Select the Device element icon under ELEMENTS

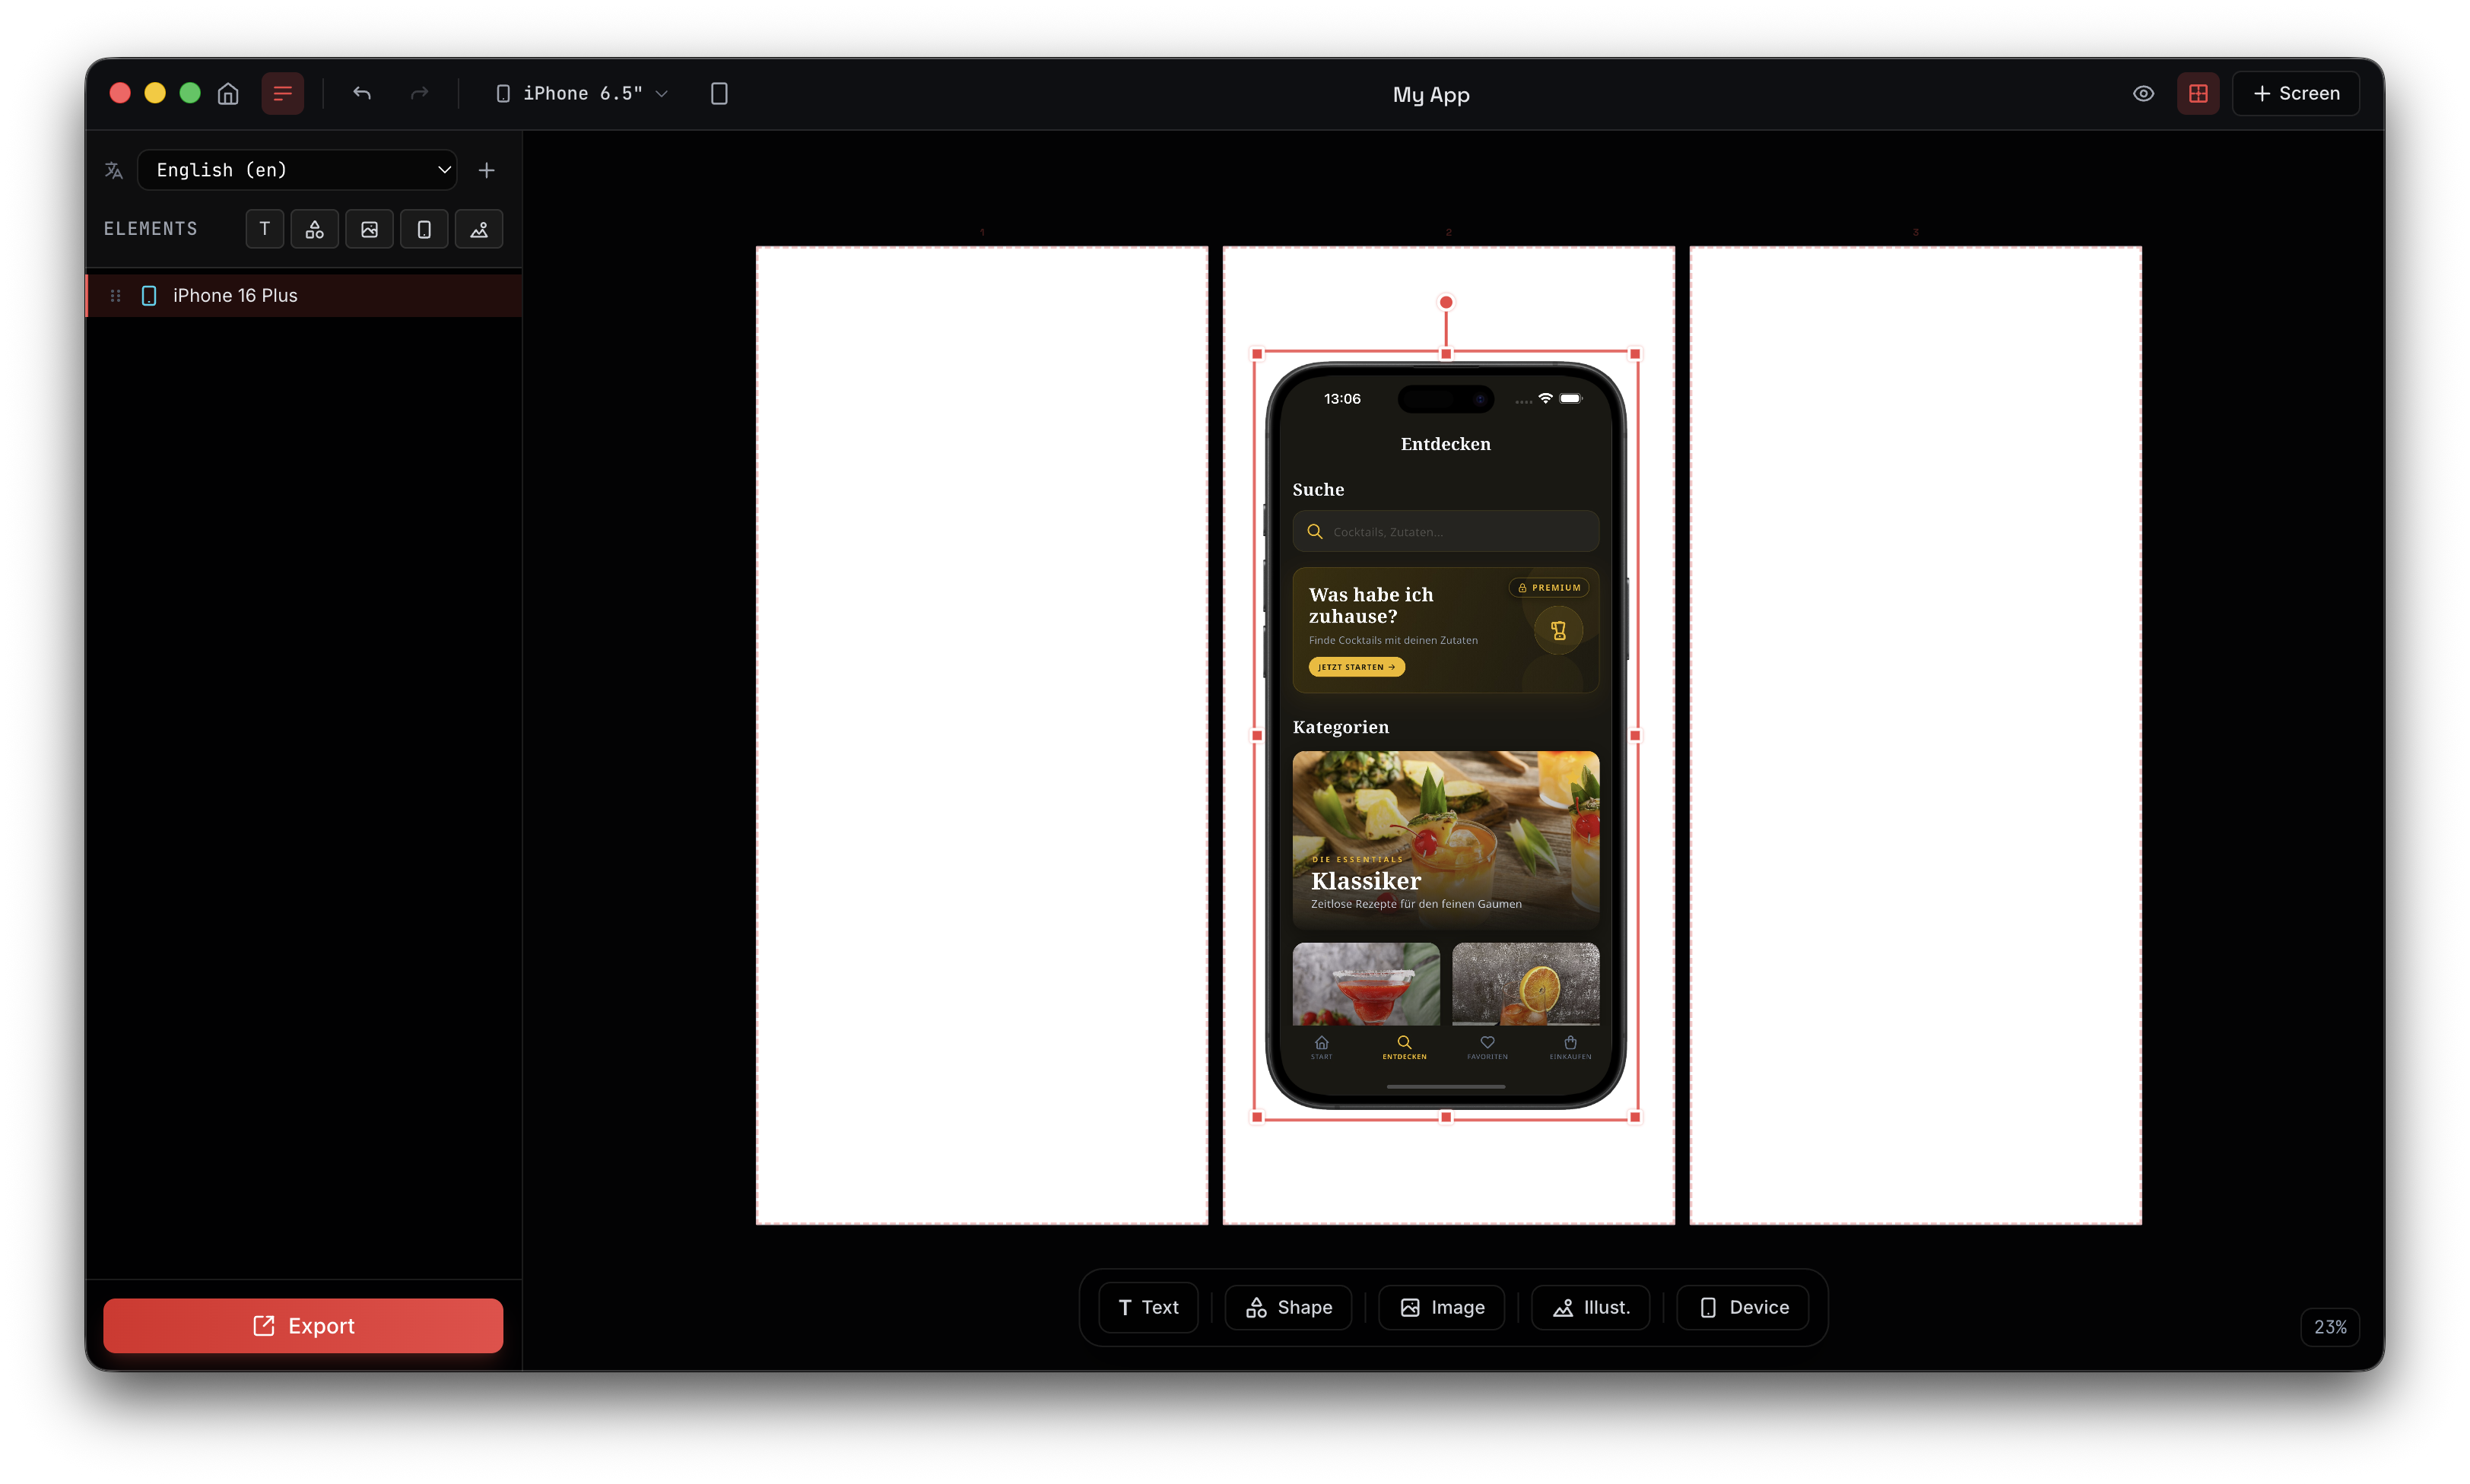click(x=424, y=229)
